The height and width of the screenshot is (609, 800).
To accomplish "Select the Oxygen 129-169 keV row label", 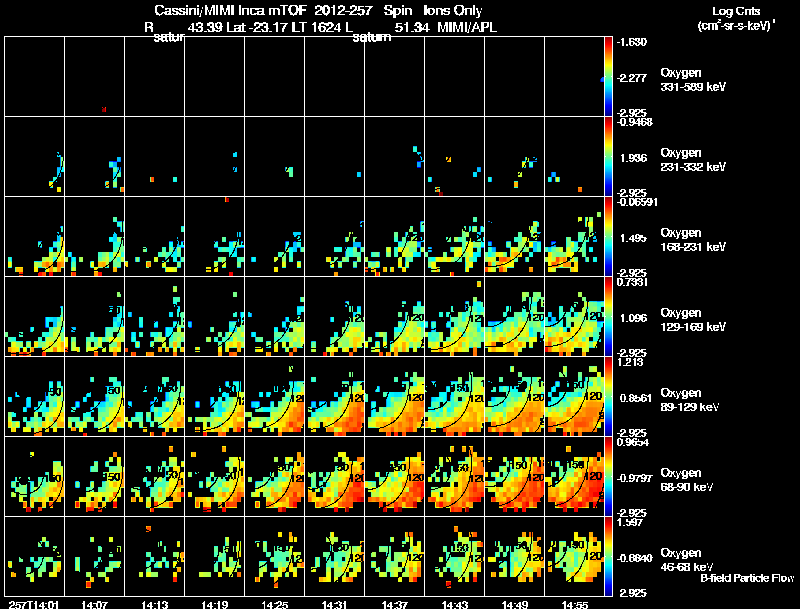I will click(x=693, y=319).
